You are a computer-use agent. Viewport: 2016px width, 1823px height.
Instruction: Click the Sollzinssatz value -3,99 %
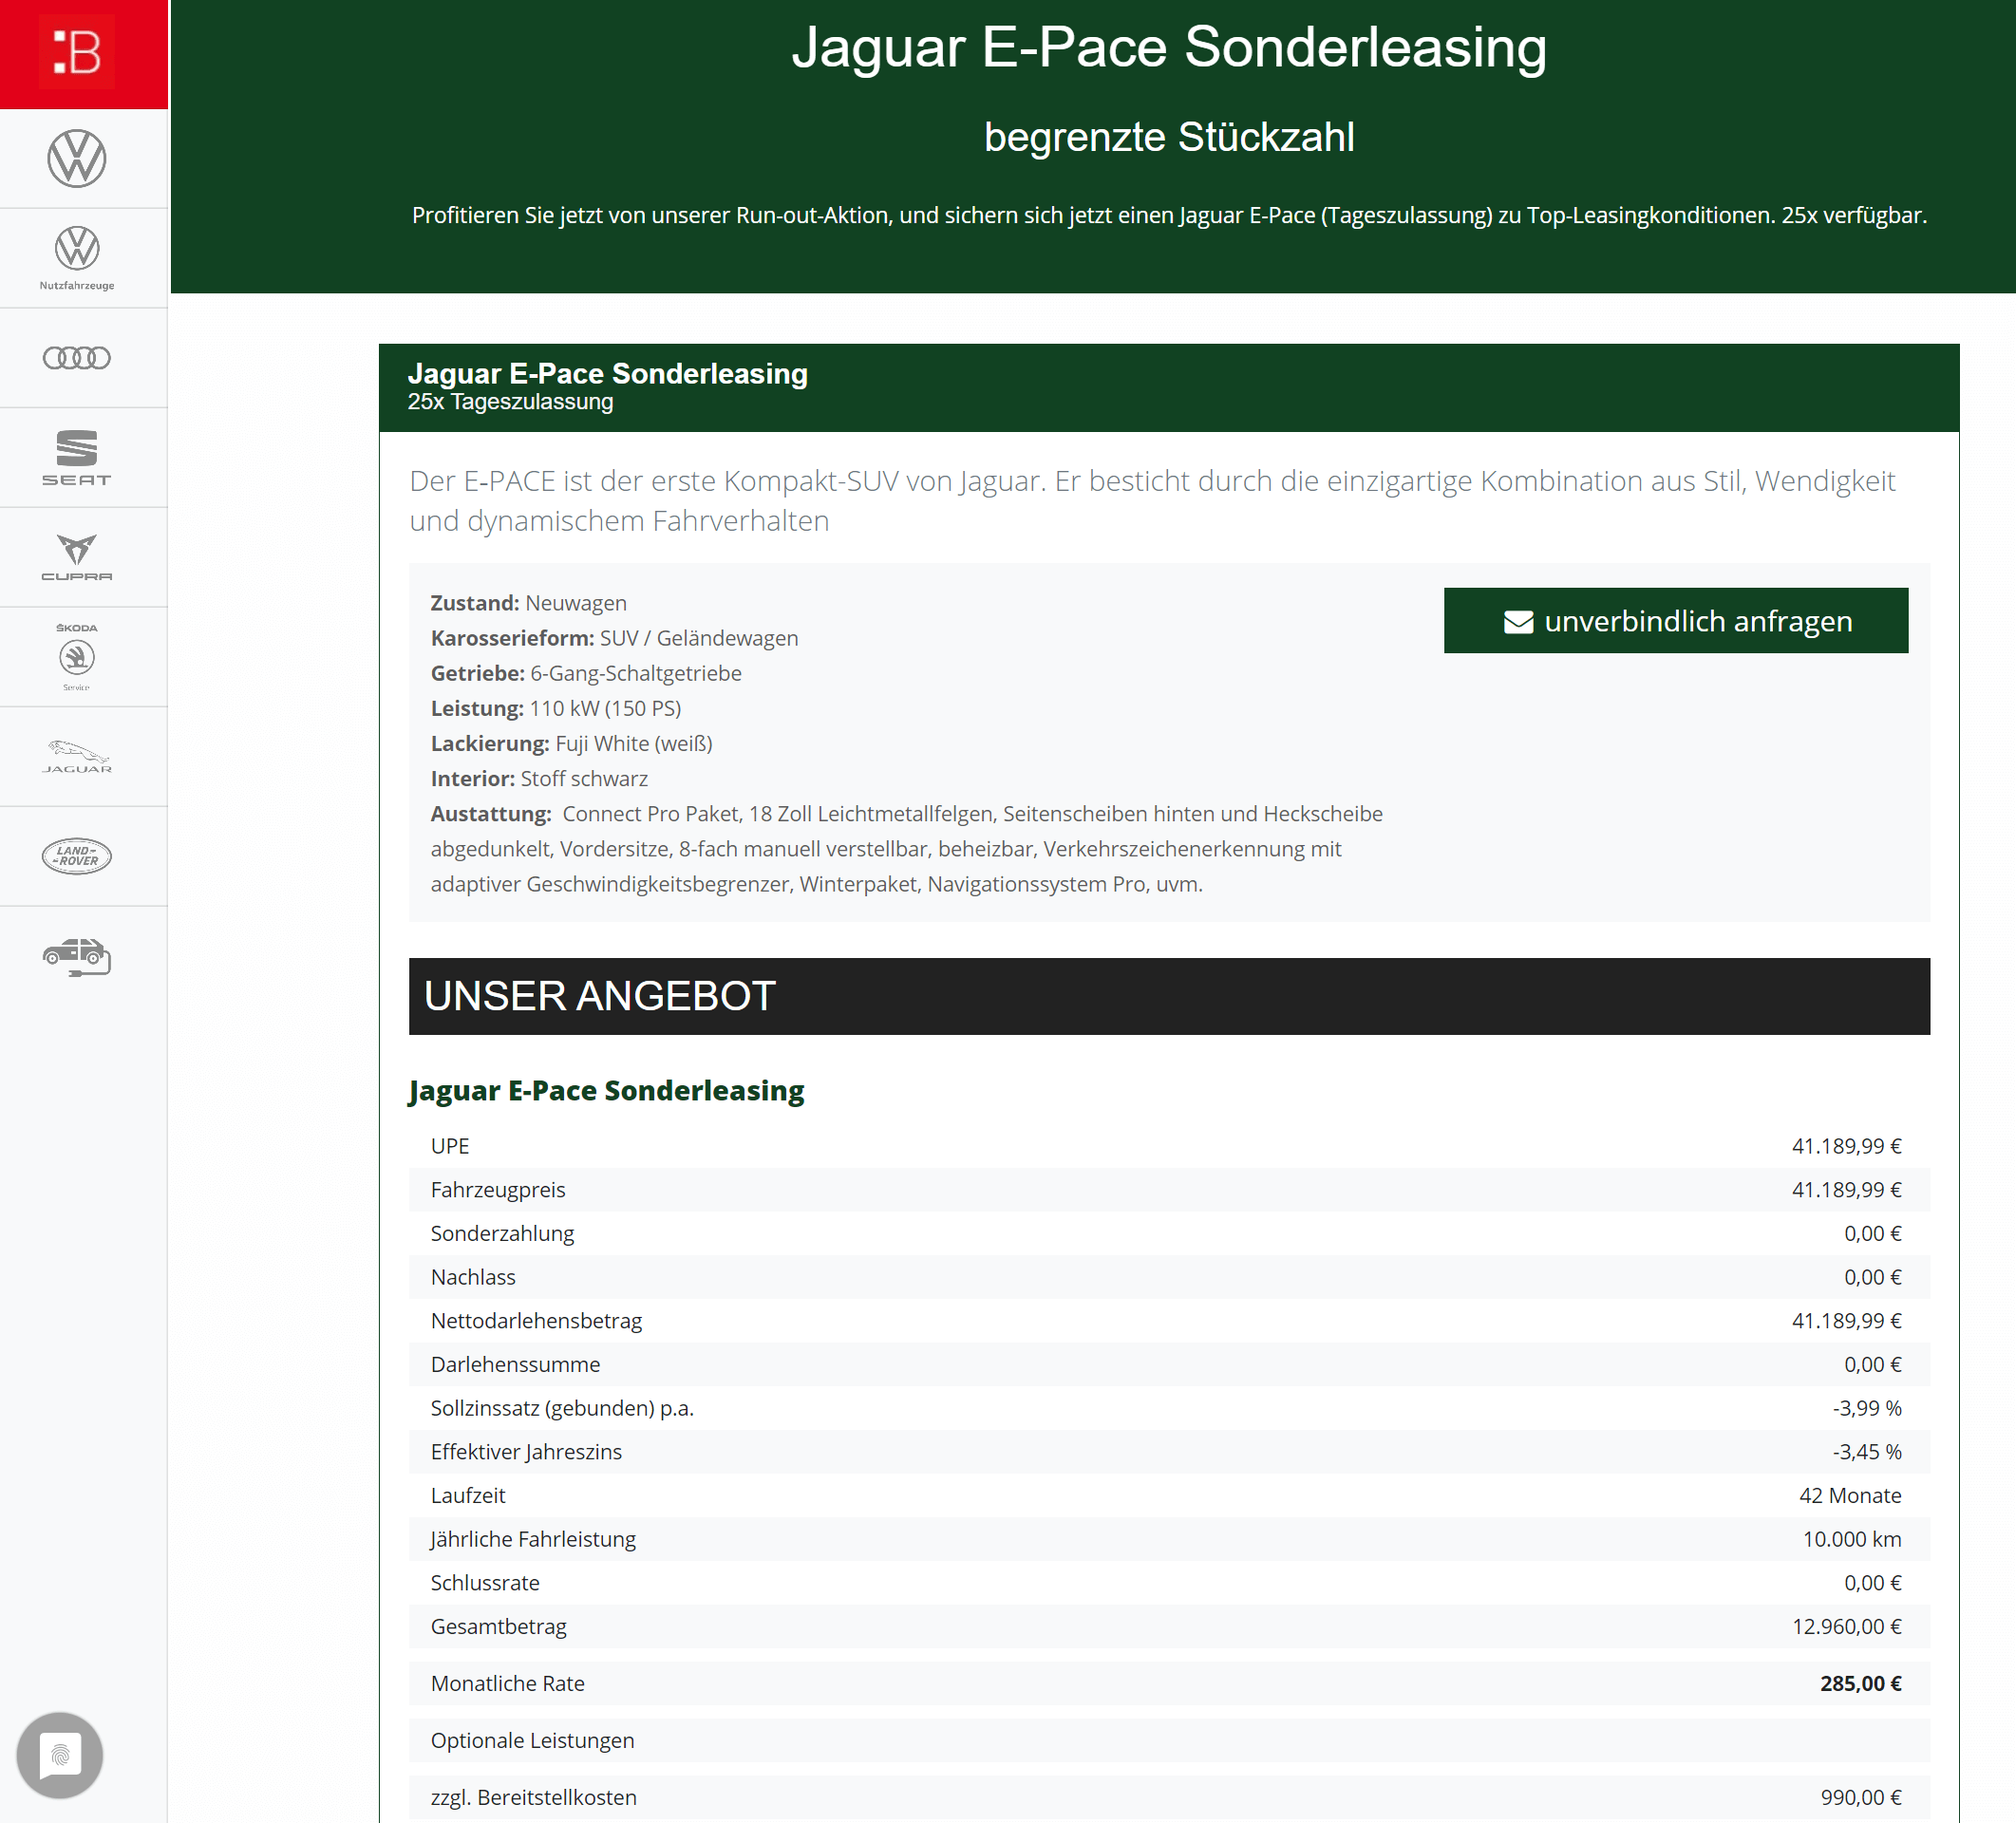(1867, 1408)
